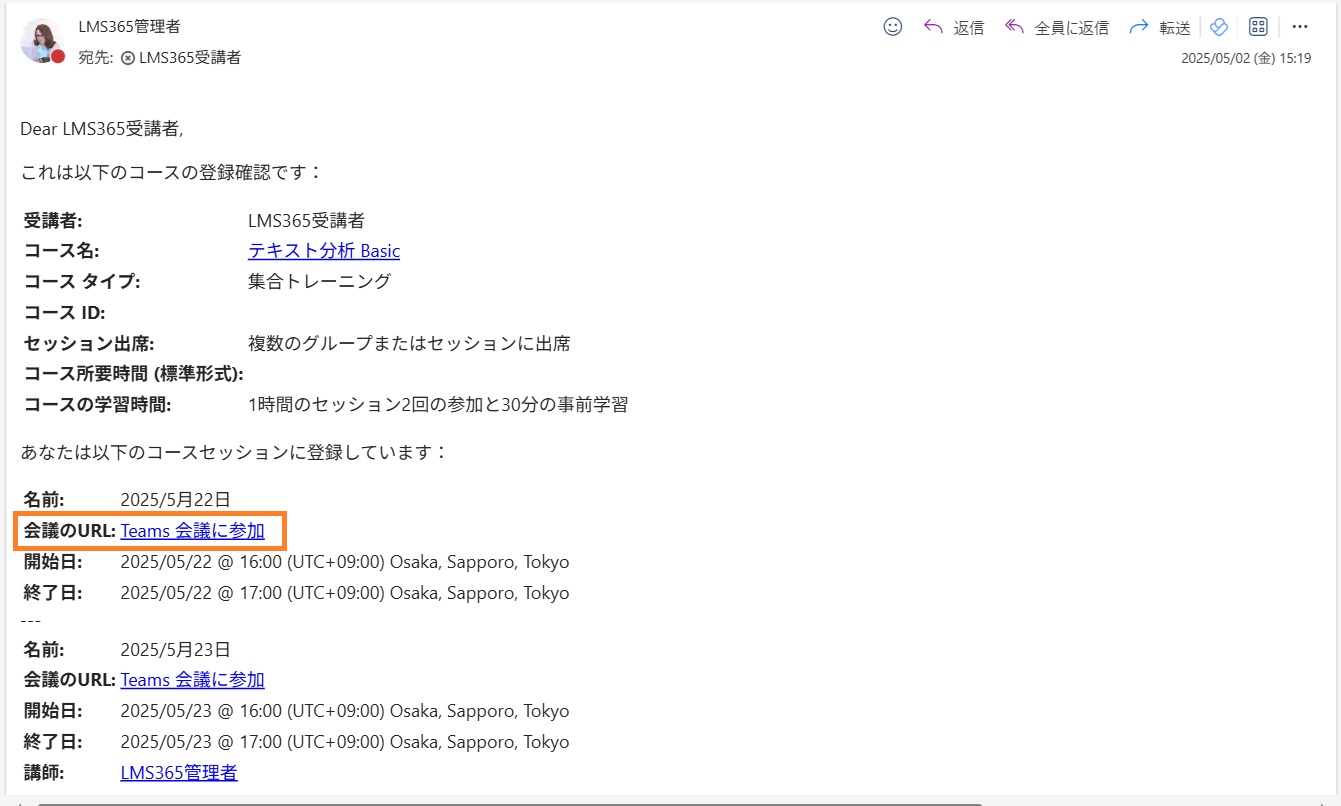This screenshot has height=806, width=1341.
Task: Click the sender name LMS365管理者 in the header
Action: point(130,27)
